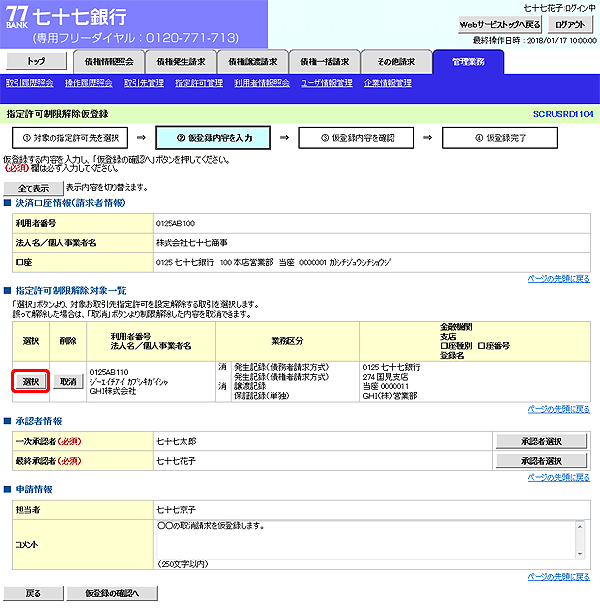Viewport: 600px width, 609px height.
Task: Switch to the 債権発生請求 tab
Action: pos(181,62)
